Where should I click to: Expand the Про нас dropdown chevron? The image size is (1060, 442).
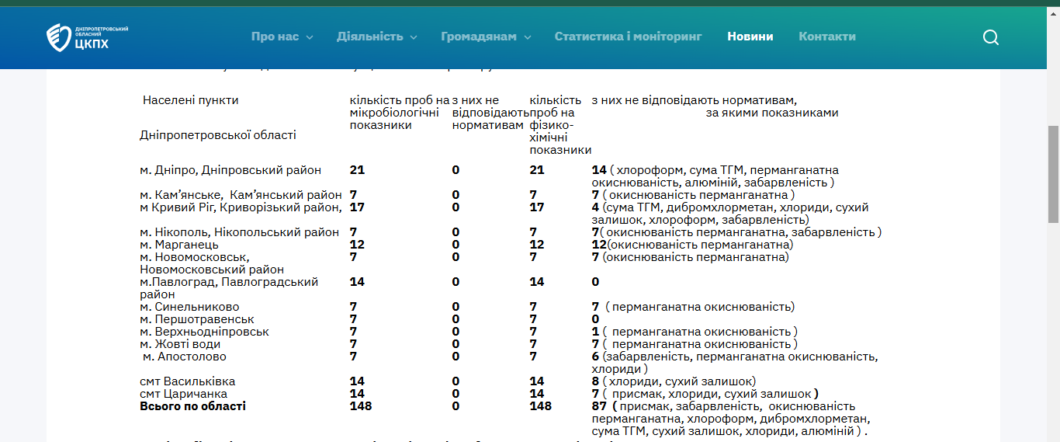click(309, 37)
